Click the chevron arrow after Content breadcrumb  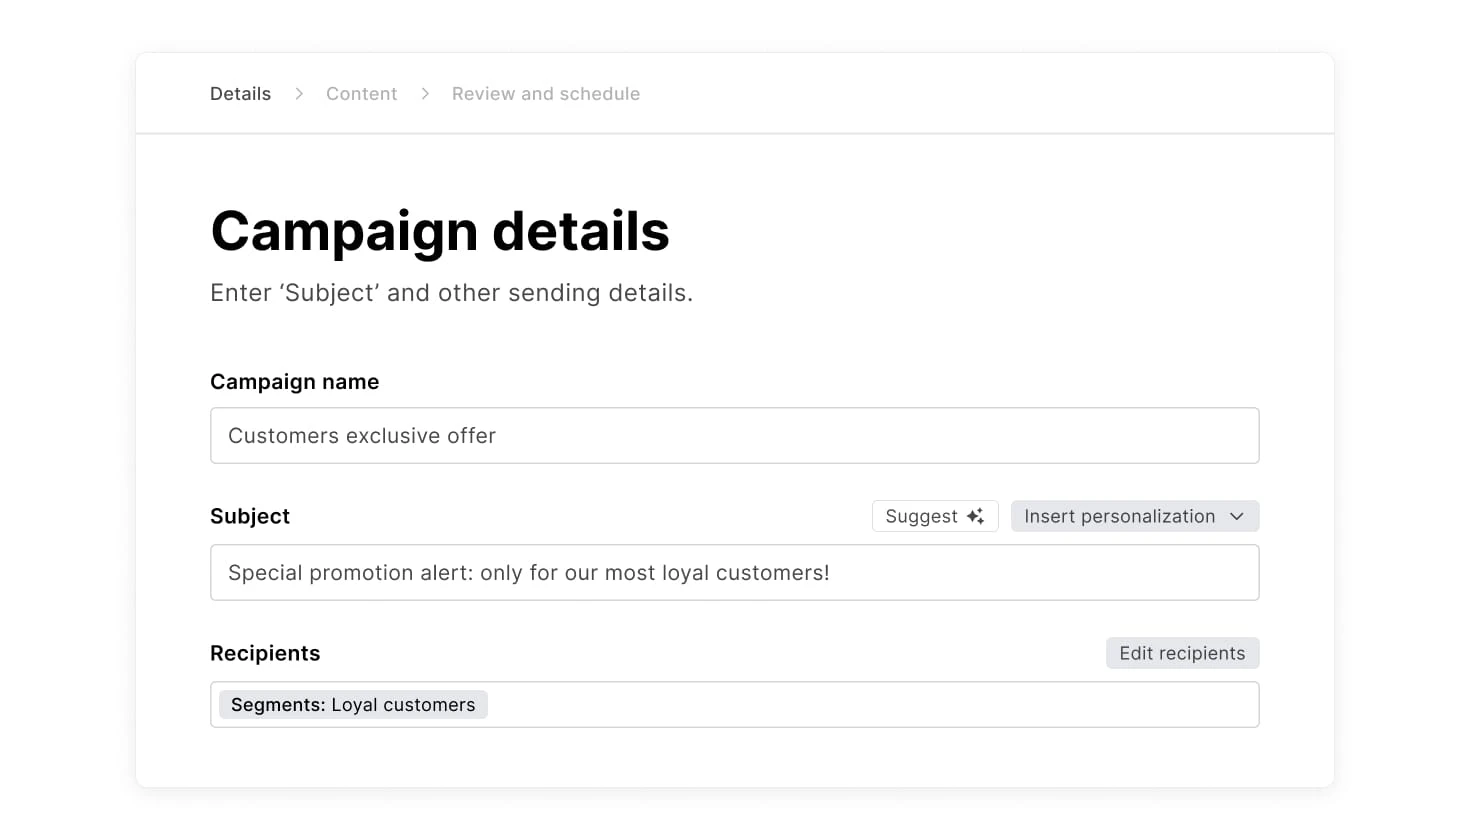425,94
